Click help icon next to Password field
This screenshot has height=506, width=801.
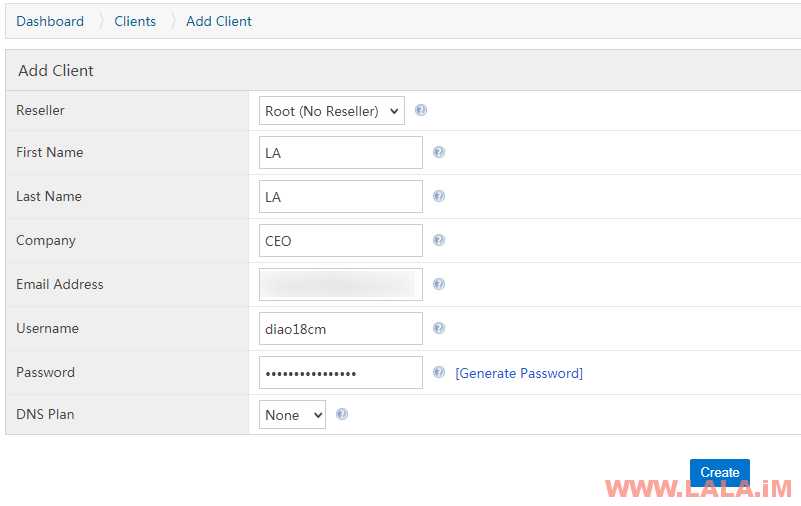(439, 372)
